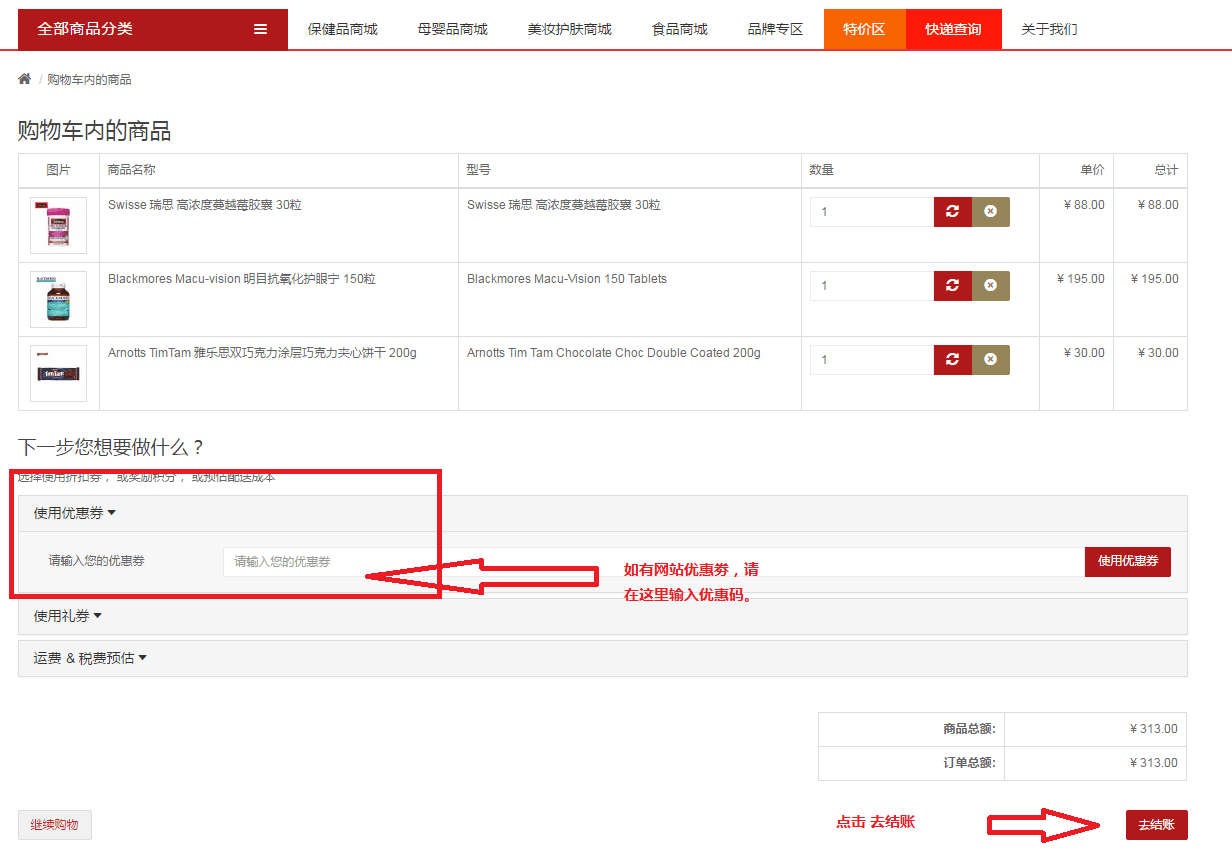Update quantity for Arnotts TimTam item
Screen dimensions: 1232x852
pos(952,360)
